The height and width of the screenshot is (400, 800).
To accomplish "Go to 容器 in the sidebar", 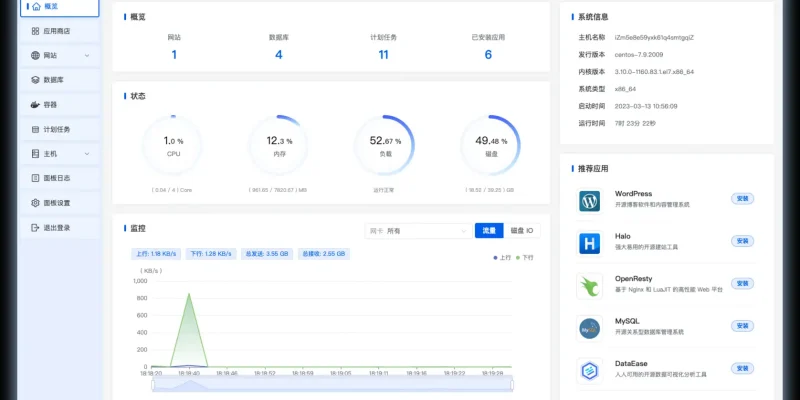I will [60, 105].
